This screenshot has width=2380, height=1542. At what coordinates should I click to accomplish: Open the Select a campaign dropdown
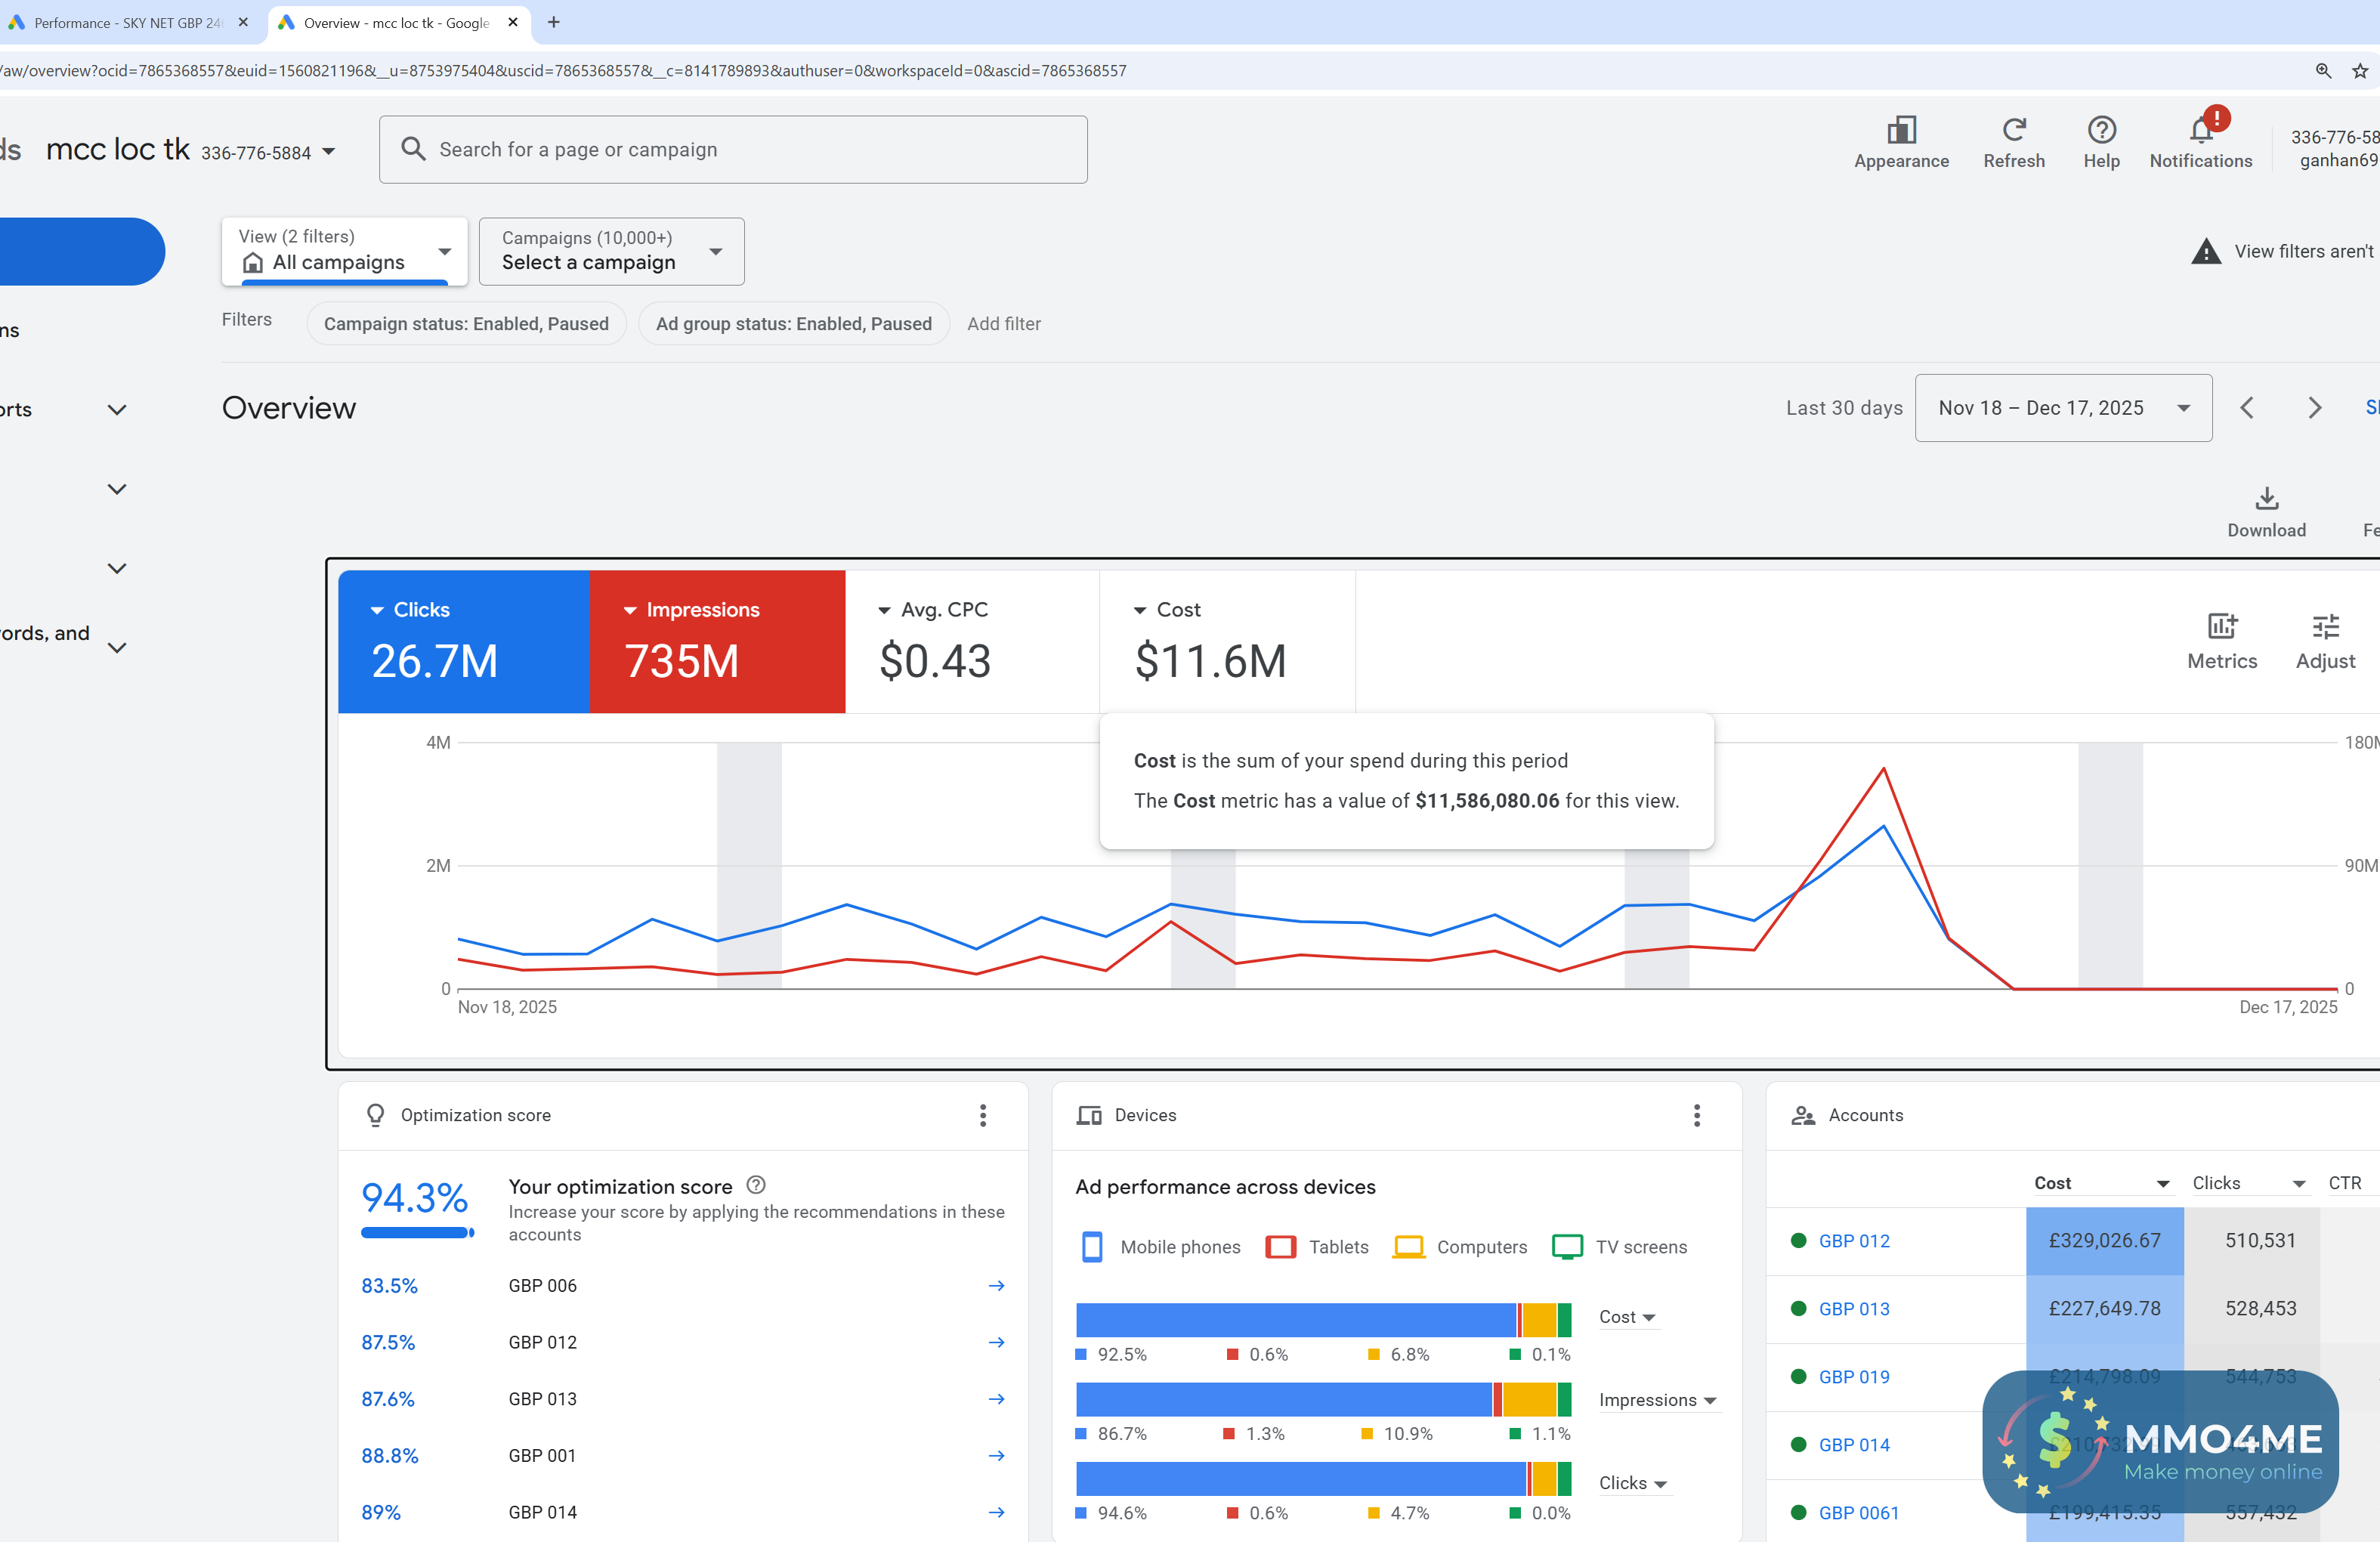click(611, 251)
